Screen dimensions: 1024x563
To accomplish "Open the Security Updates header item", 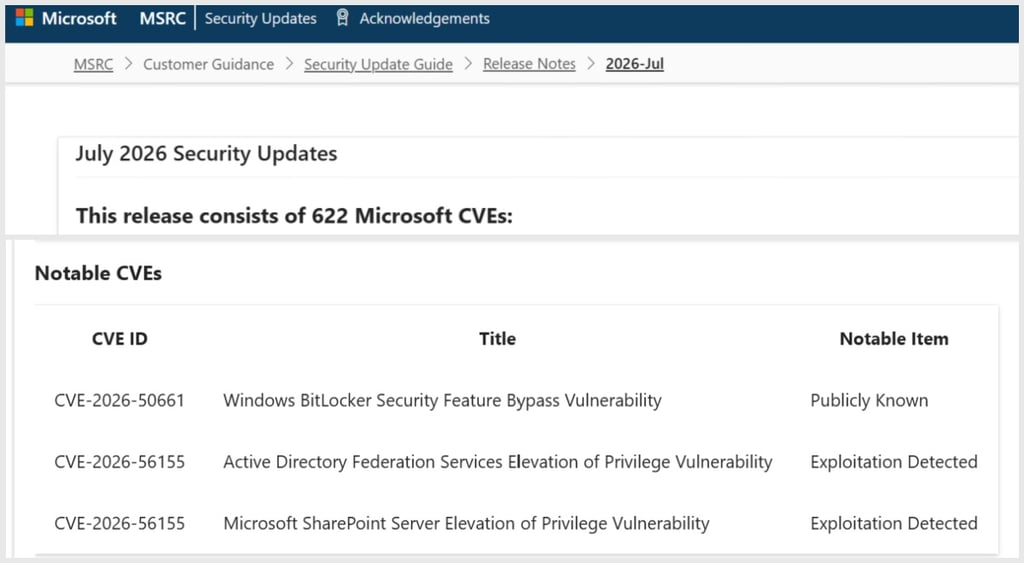I will pos(261,18).
